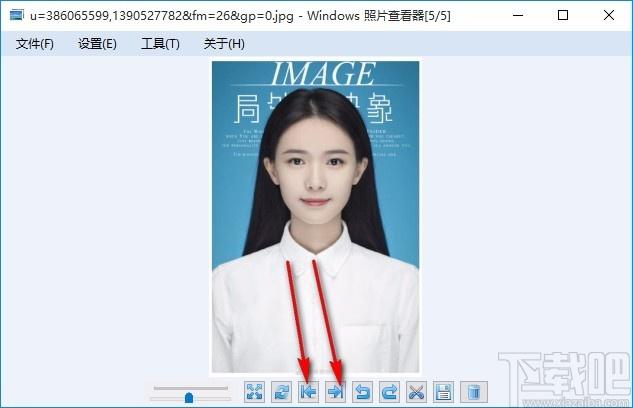Viewport: 633px width, 408px height.
Task: Click the fit-to-window fullscreen icon
Action: (255, 393)
